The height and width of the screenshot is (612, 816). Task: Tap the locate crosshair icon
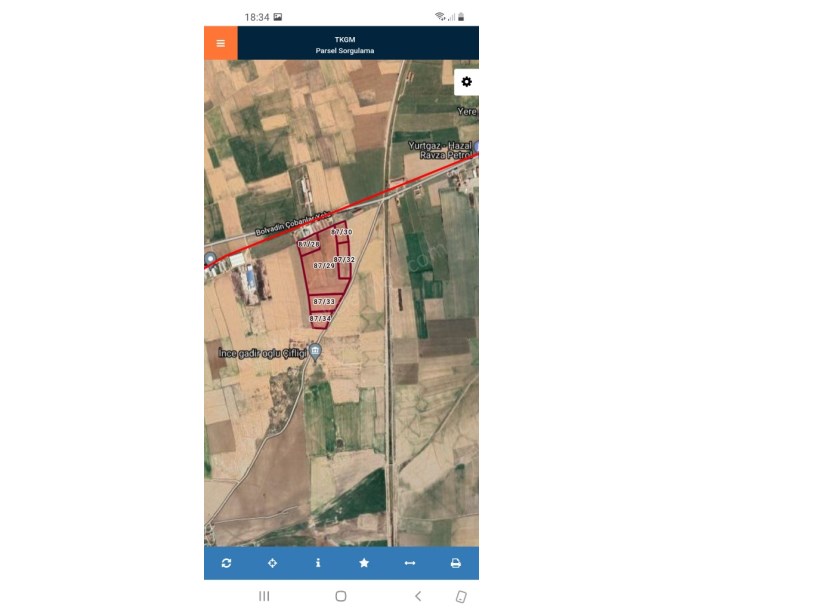pyautogui.click(x=272, y=563)
